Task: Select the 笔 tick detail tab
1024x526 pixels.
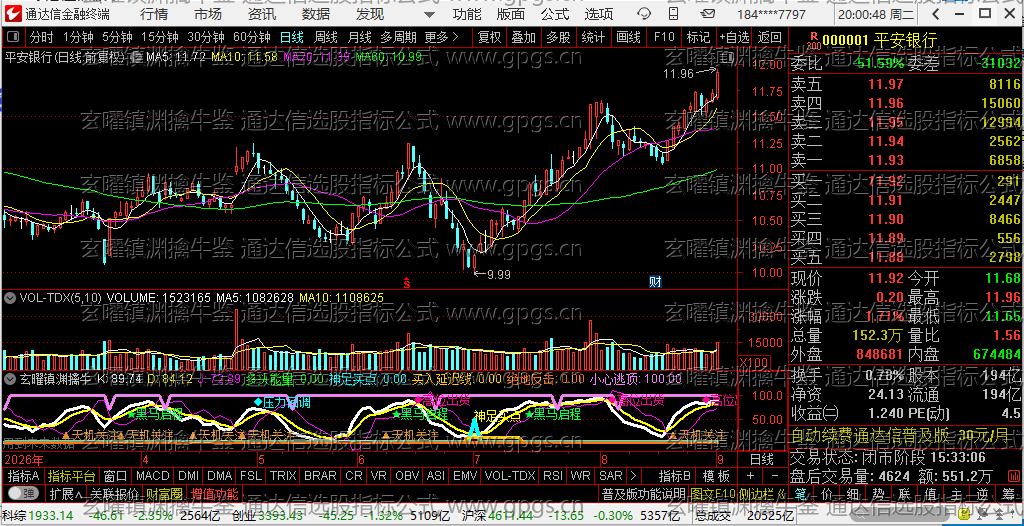Action: (802, 493)
